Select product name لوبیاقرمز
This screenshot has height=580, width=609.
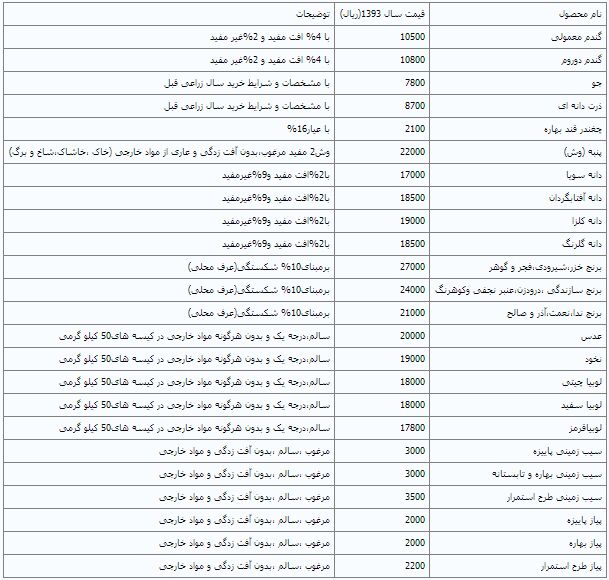click(x=585, y=427)
